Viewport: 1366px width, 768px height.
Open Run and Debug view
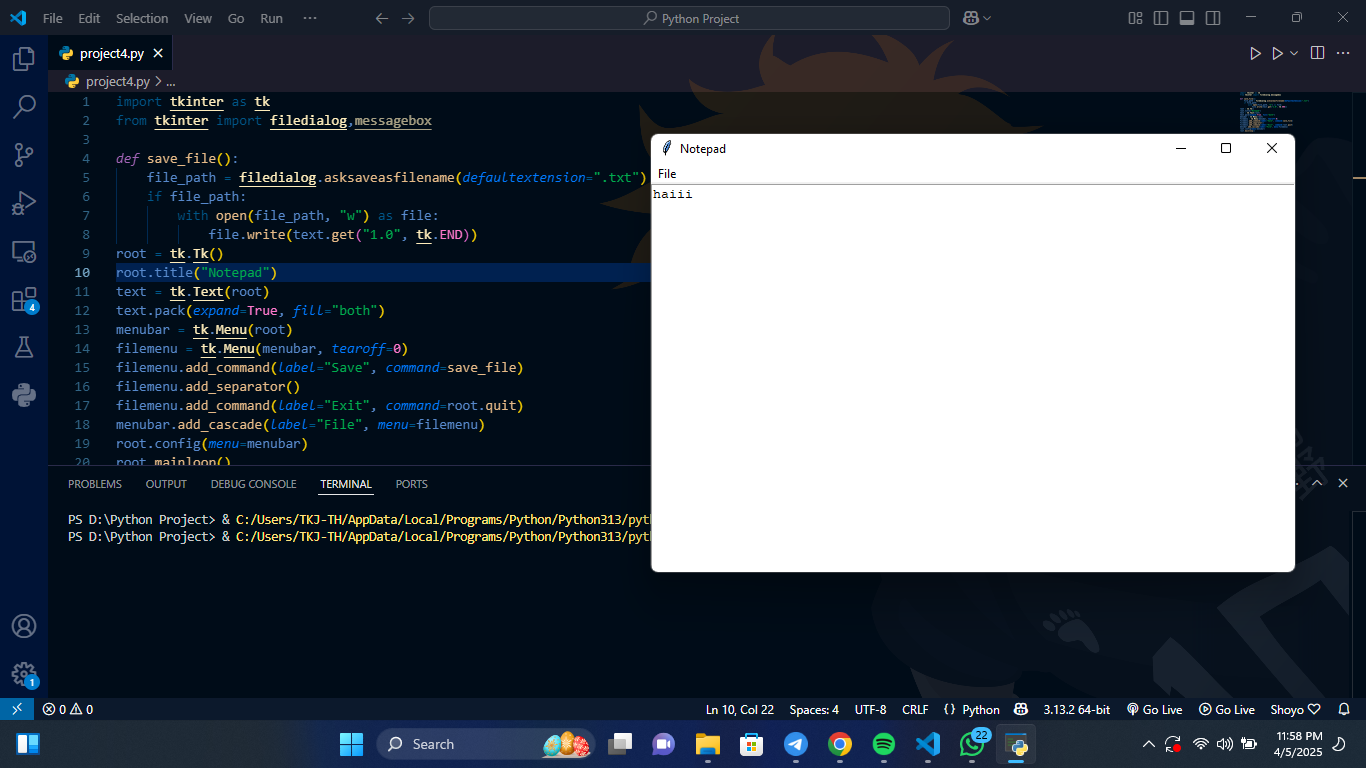point(24,203)
